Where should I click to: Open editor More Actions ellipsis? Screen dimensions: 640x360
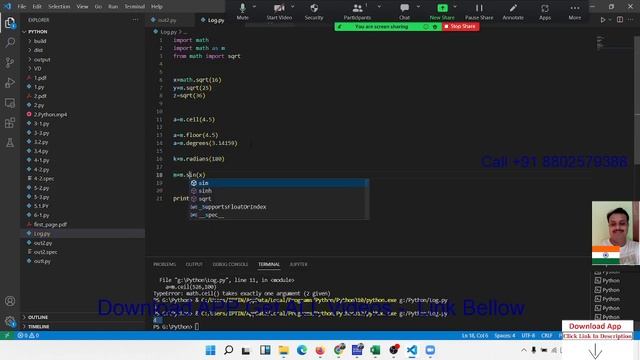pyautogui.click(x=631, y=20)
